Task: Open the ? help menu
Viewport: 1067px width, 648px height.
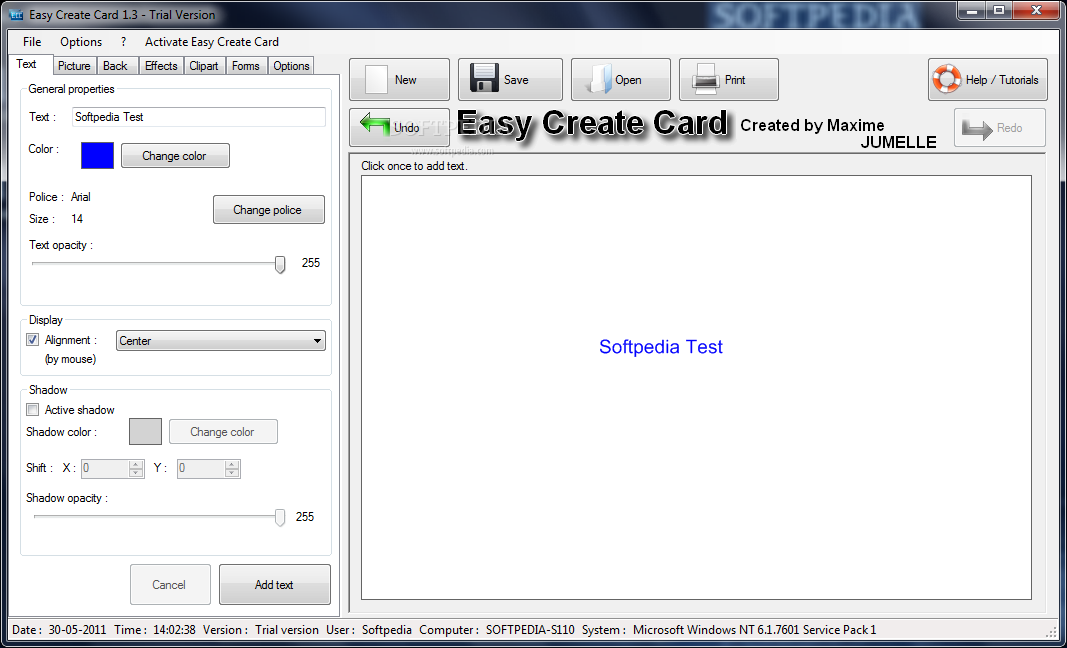Action: (123, 42)
